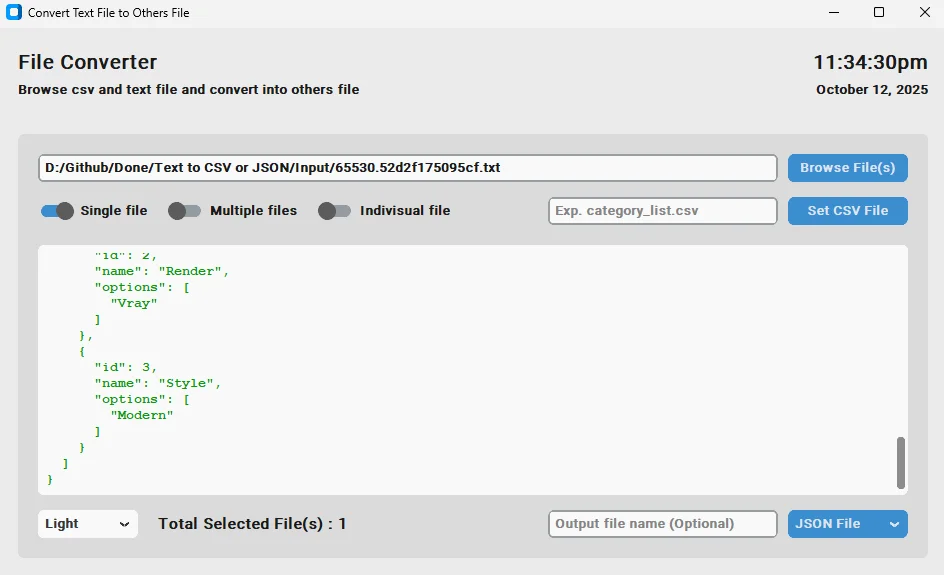The width and height of the screenshot is (944, 575).
Task: Click the "Modern" option text
Action: (141, 415)
